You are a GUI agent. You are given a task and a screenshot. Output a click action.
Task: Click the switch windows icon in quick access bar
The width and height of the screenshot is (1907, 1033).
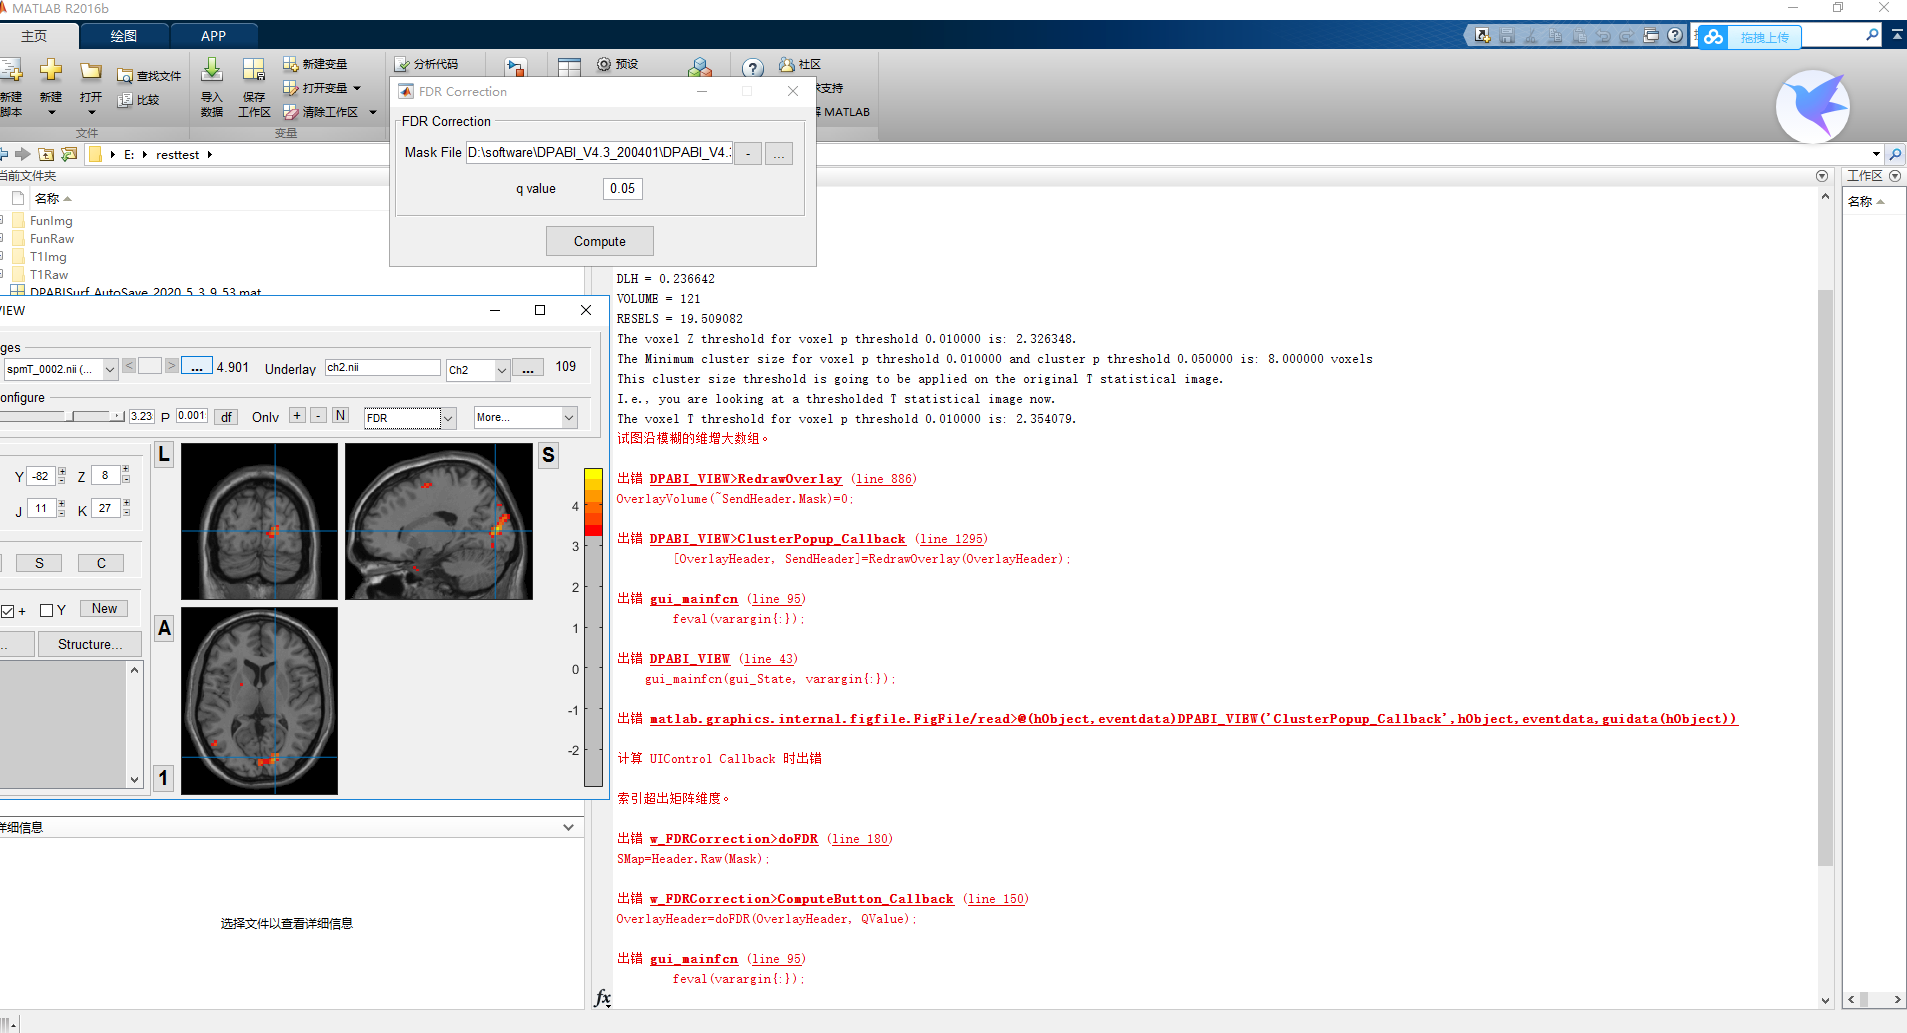point(1651,36)
